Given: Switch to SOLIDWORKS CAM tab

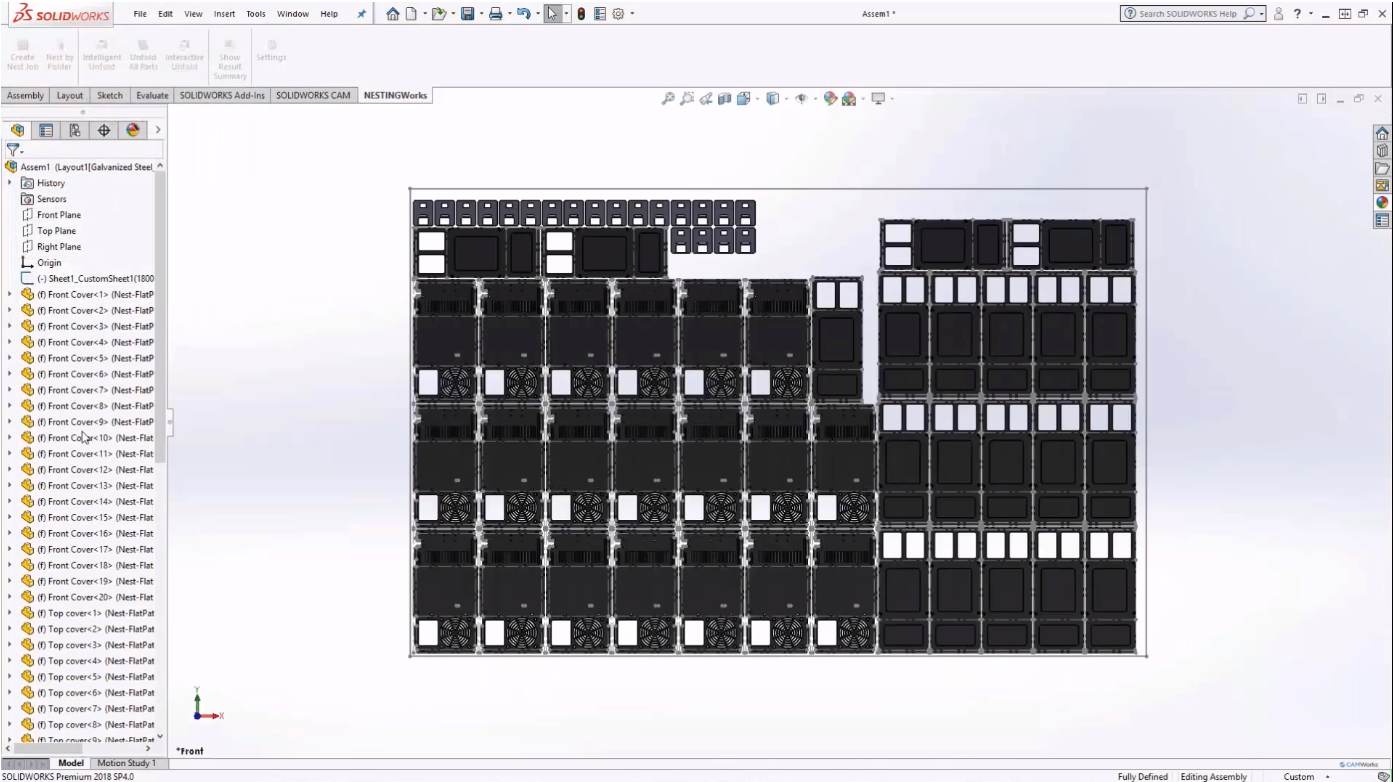Looking at the screenshot, I should point(313,96).
